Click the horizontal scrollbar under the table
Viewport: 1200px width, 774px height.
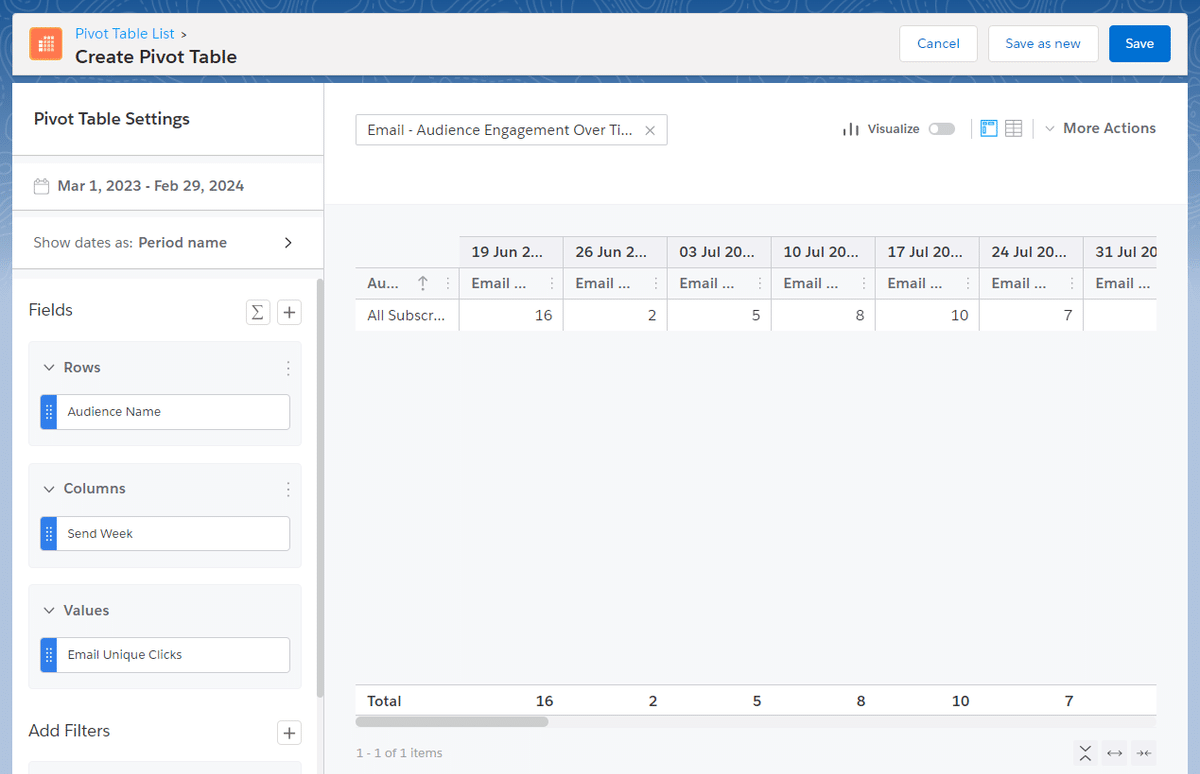tap(452, 721)
